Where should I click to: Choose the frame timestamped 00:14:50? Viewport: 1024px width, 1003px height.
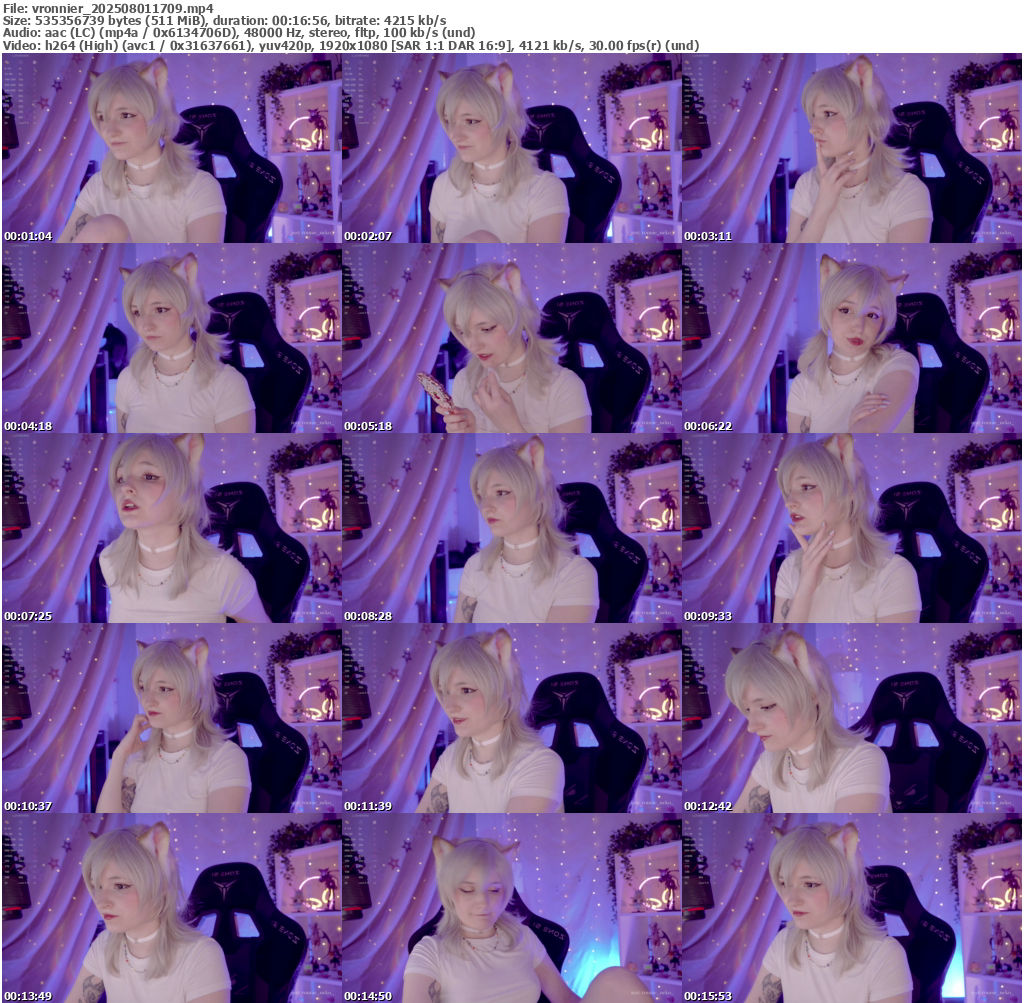pos(511,908)
